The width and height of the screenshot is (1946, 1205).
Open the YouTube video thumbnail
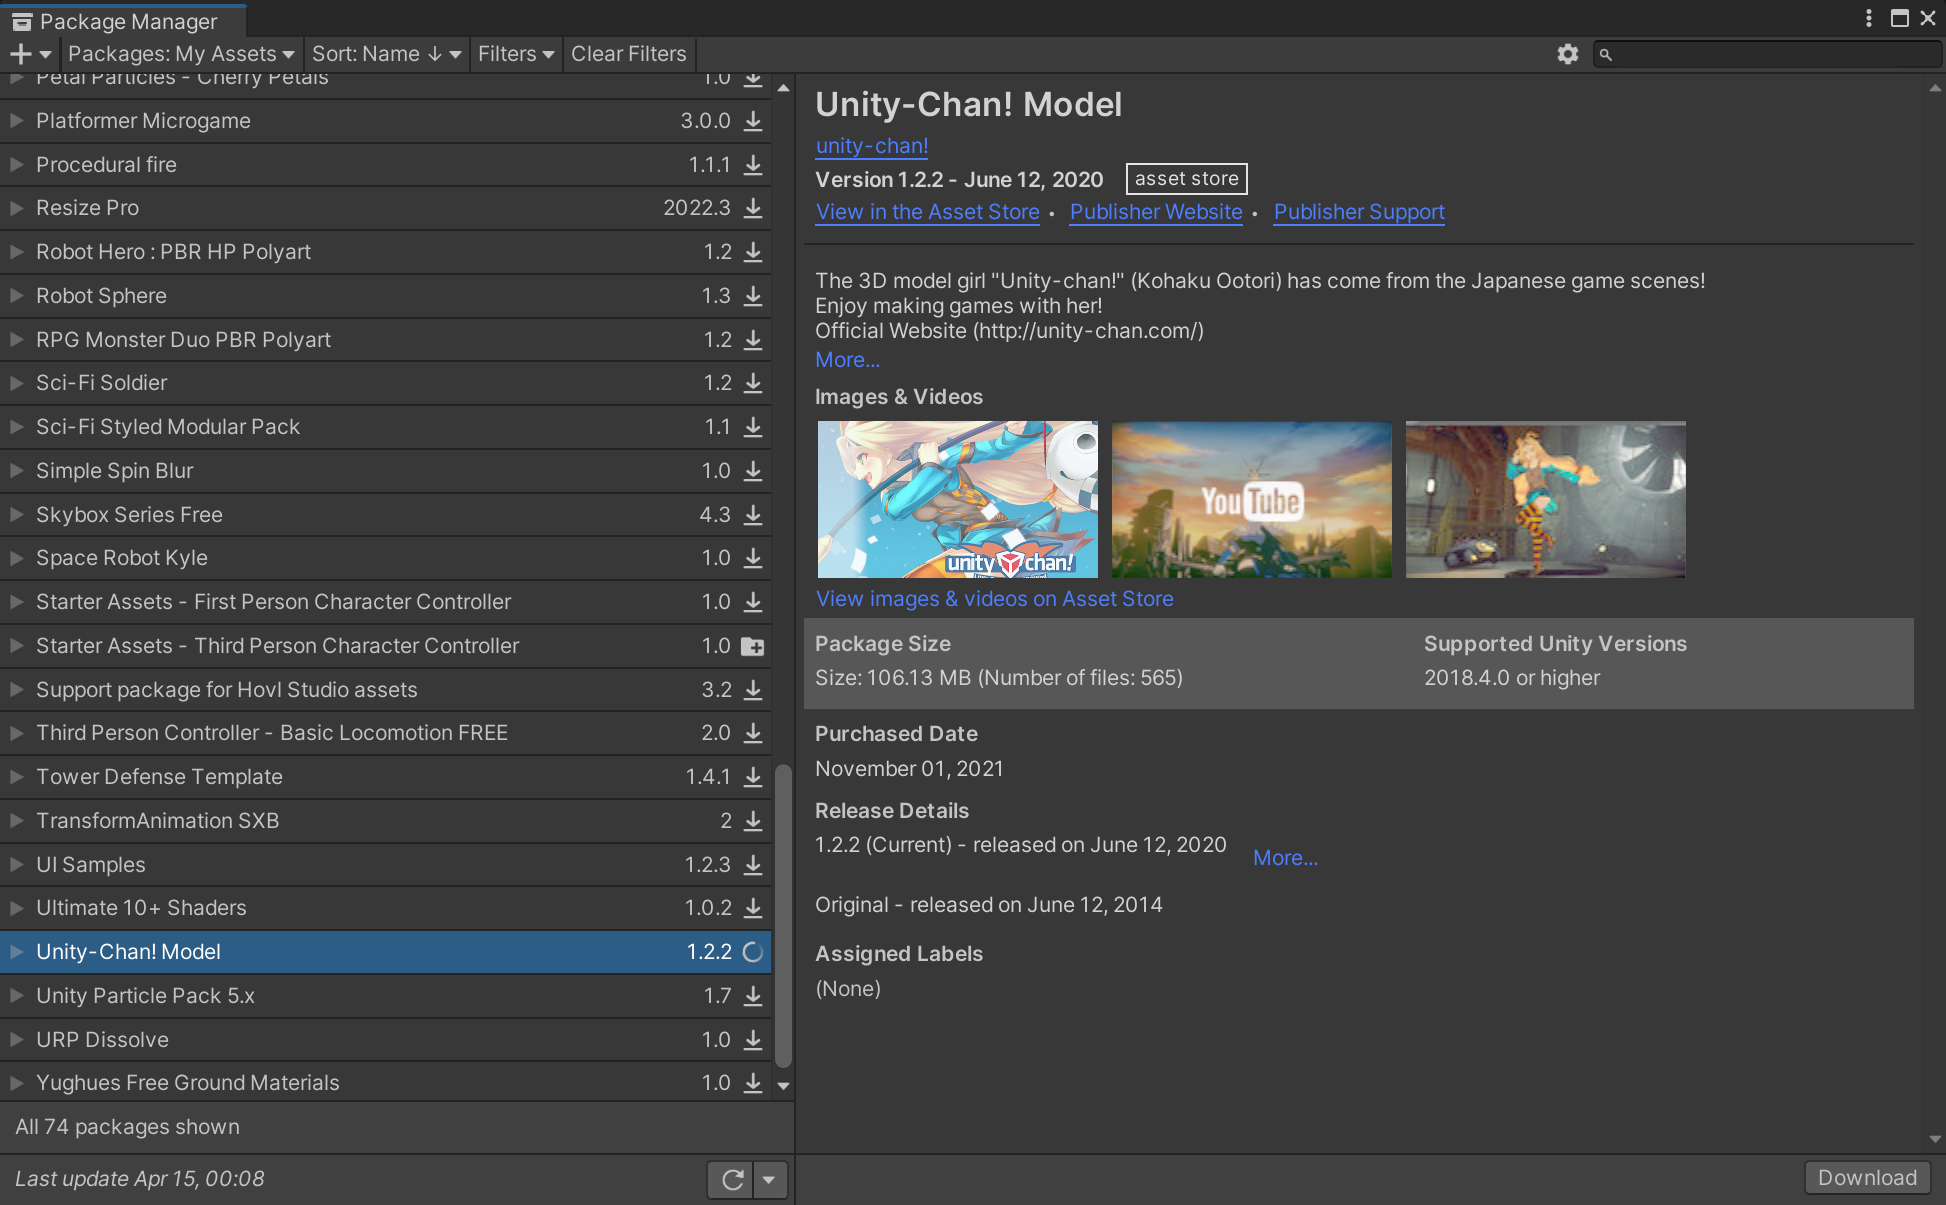point(1252,500)
